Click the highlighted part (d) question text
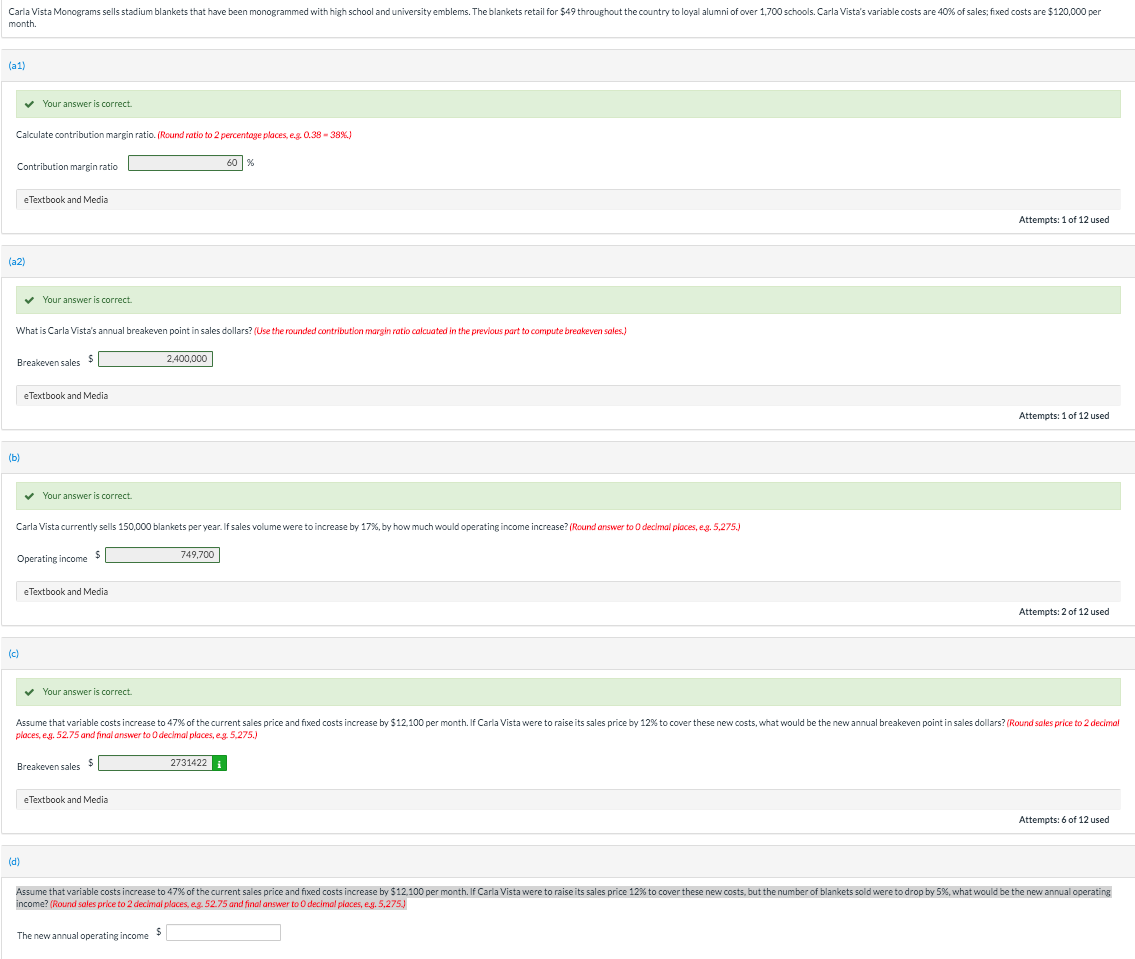The height and width of the screenshot is (959, 1135). (563, 898)
